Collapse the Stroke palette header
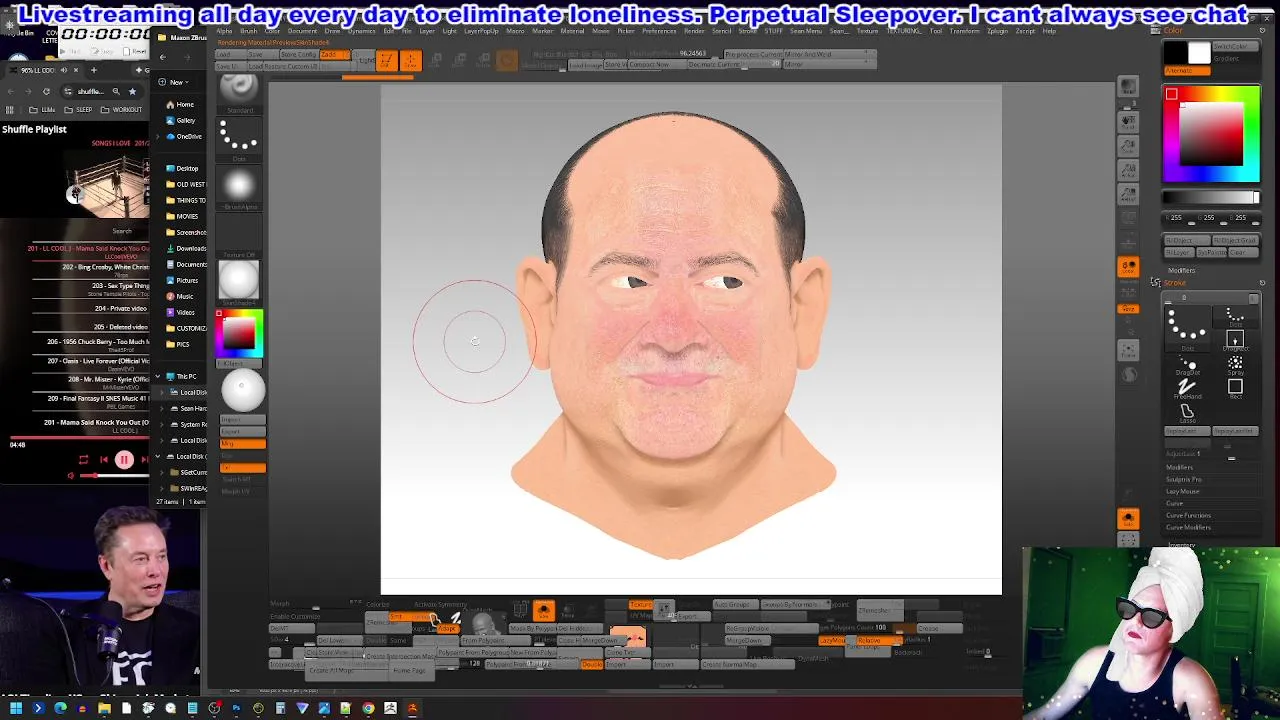1280x720 pixels. [x=1175, y=282]
